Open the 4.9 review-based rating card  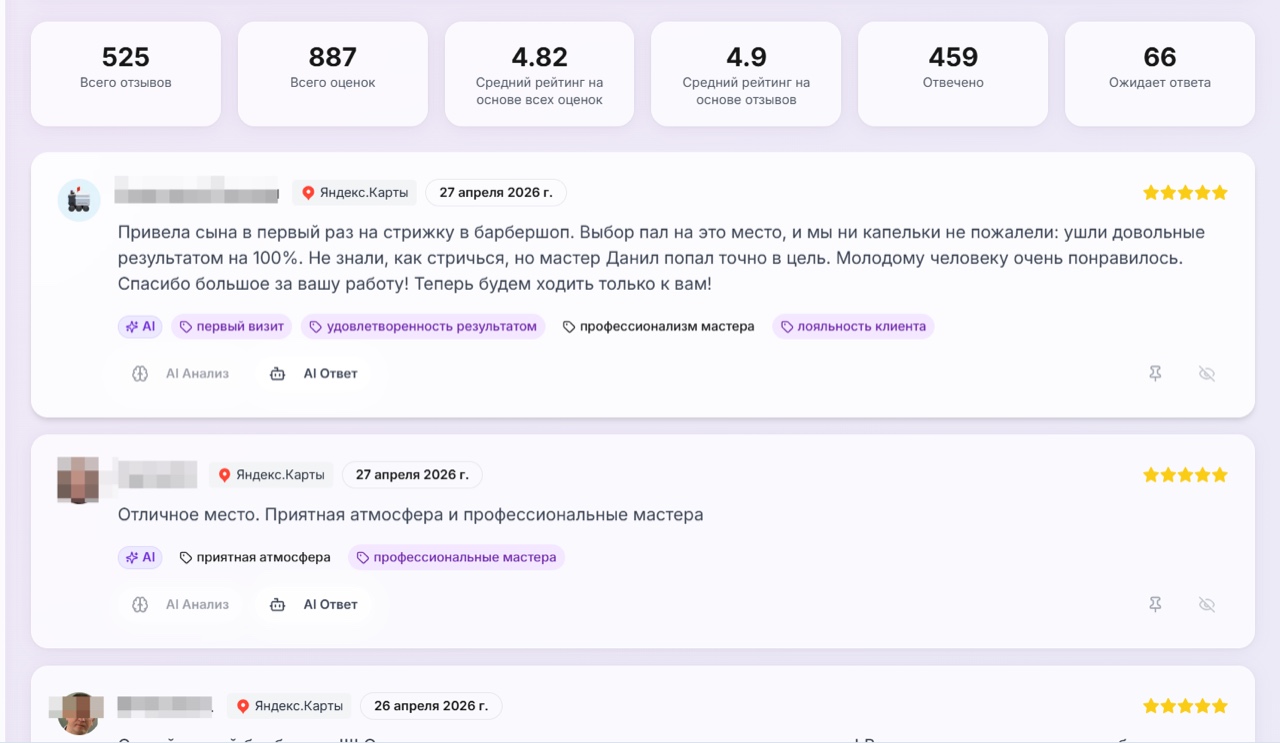[746, 74]
